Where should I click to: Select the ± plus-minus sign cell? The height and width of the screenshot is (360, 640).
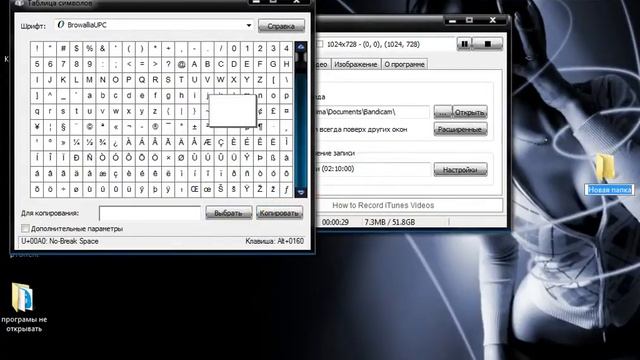tap(194, 127)
